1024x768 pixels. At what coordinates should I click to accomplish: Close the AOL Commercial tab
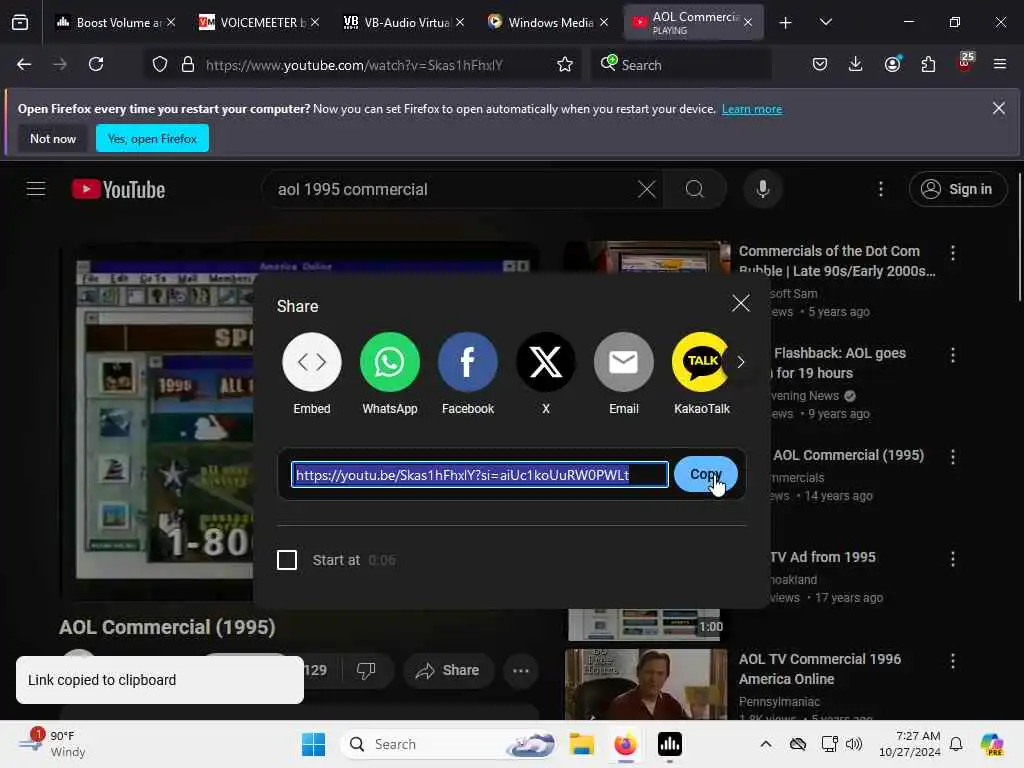748,22
